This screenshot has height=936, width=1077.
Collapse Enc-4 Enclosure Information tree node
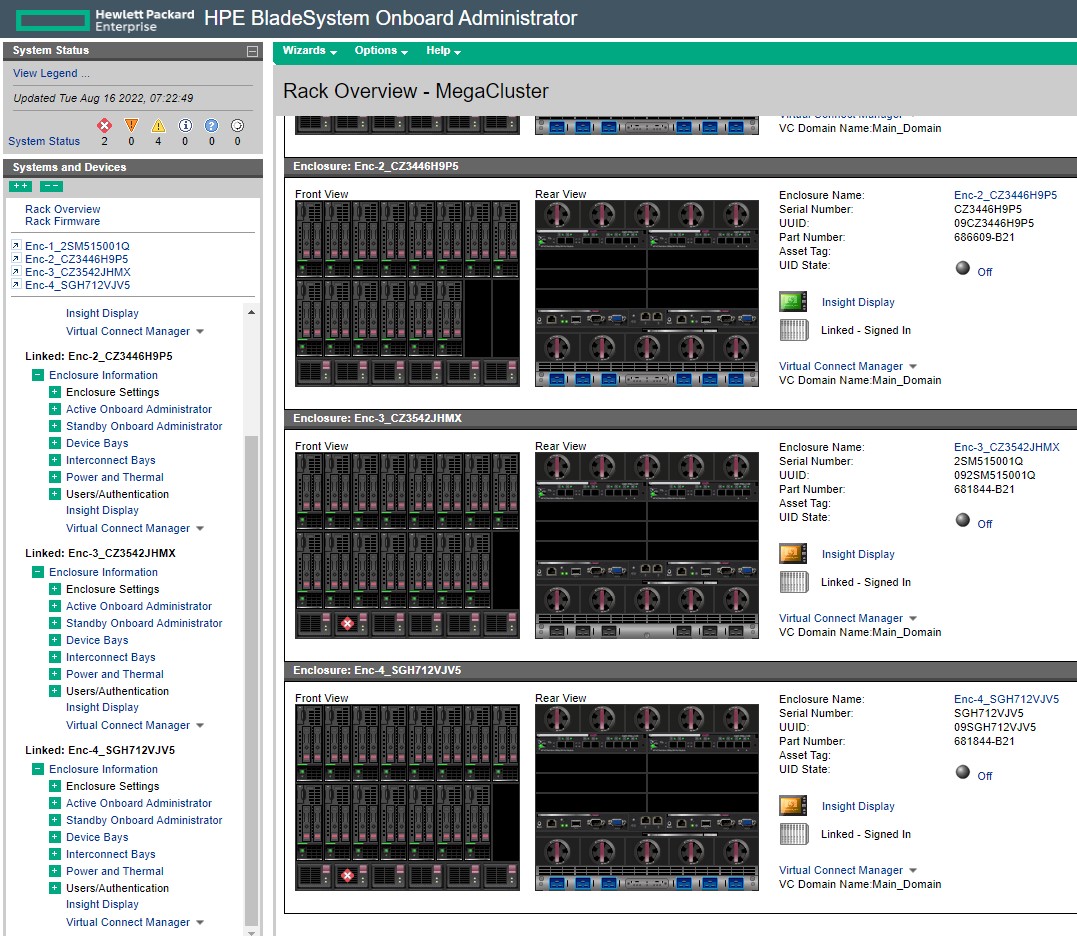(38, 769)
